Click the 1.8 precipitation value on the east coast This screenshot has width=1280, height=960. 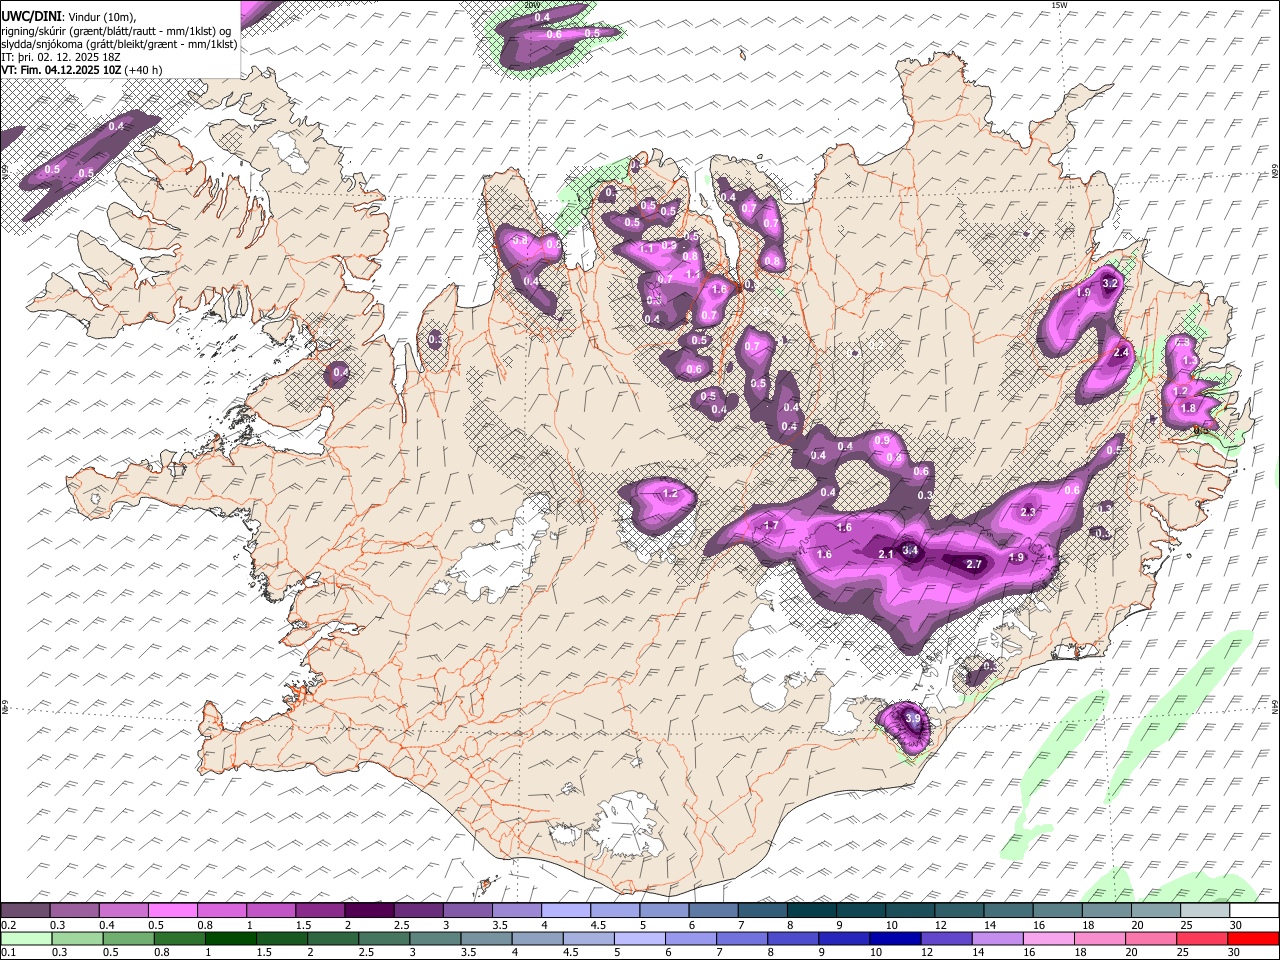1188,408
